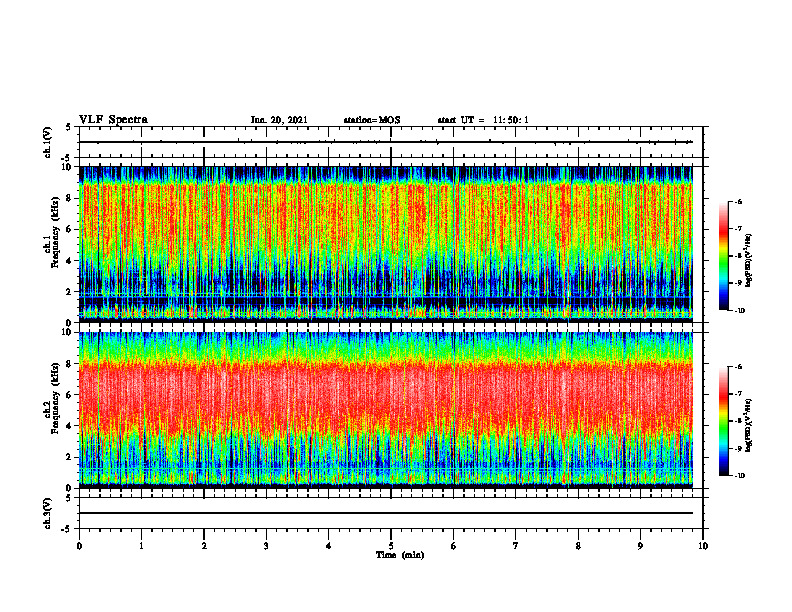Click time axis tick label '3'
This screenshot has width=792, height=612.
point(266,546)
